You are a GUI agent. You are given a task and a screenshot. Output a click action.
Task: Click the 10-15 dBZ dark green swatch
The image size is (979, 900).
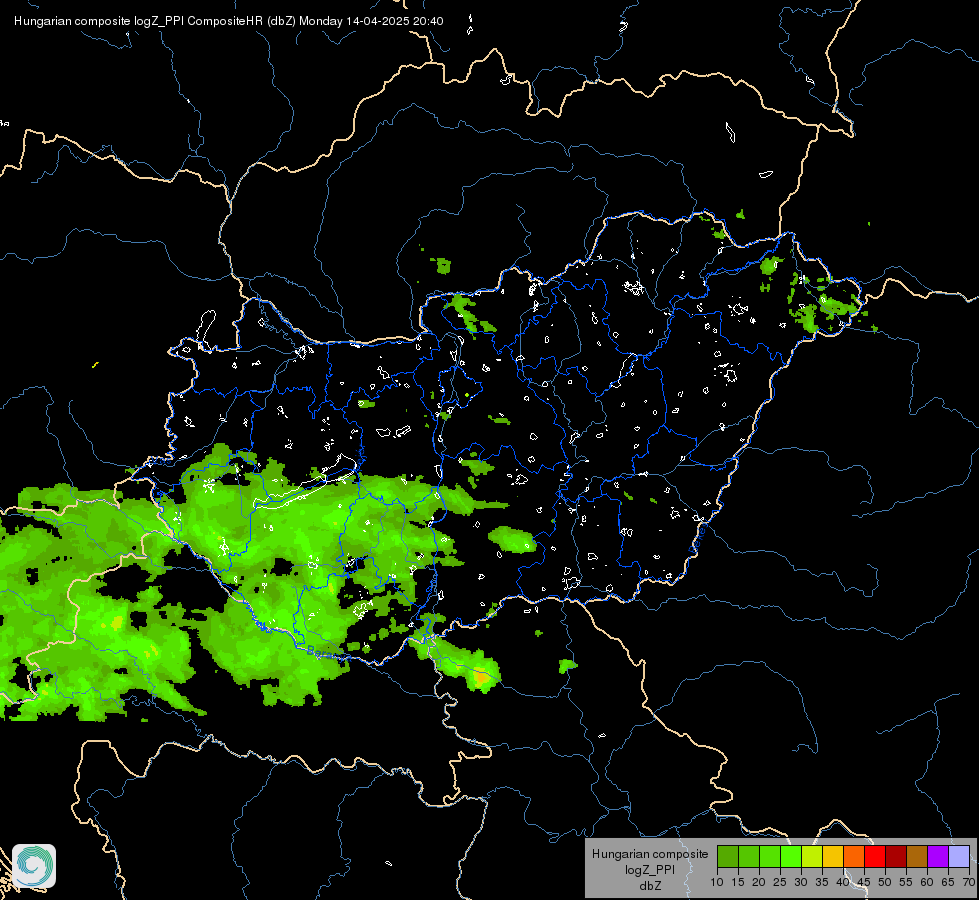pyautogui.click(x=728, y=856)
